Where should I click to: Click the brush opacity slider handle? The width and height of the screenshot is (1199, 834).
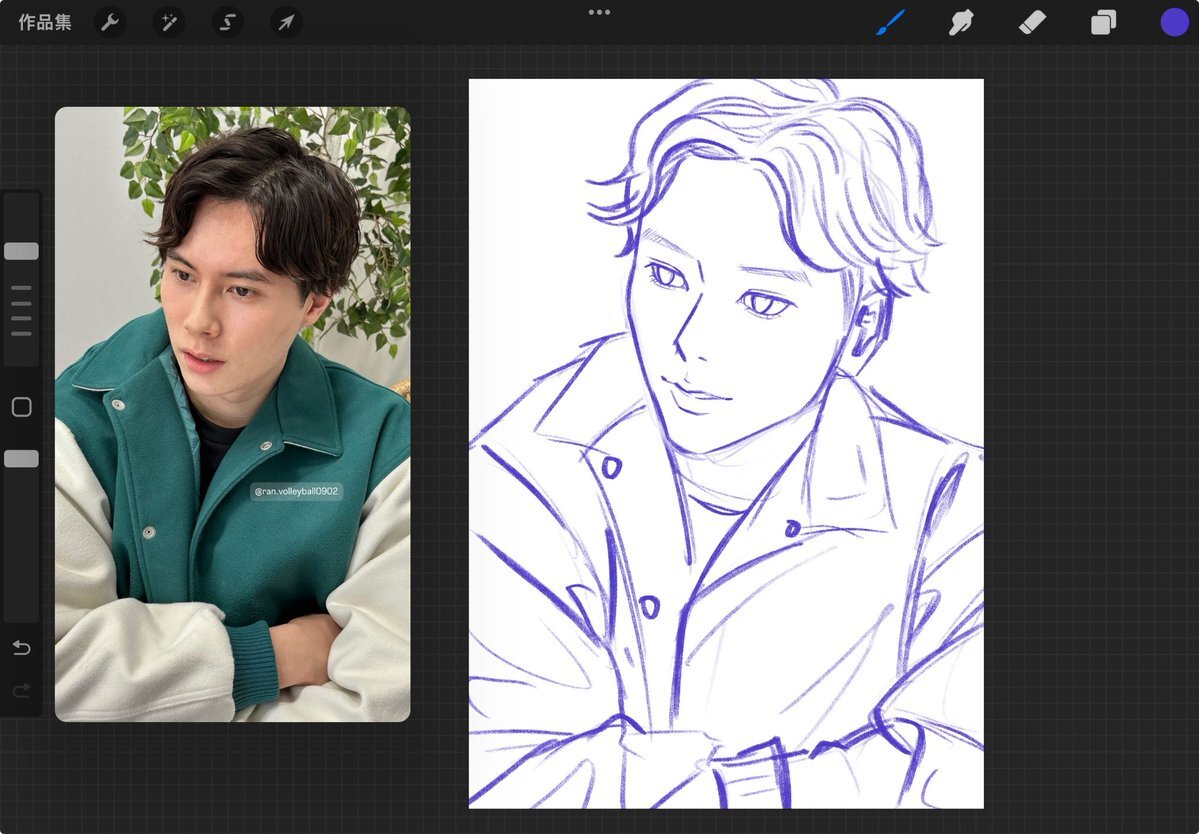21,459
